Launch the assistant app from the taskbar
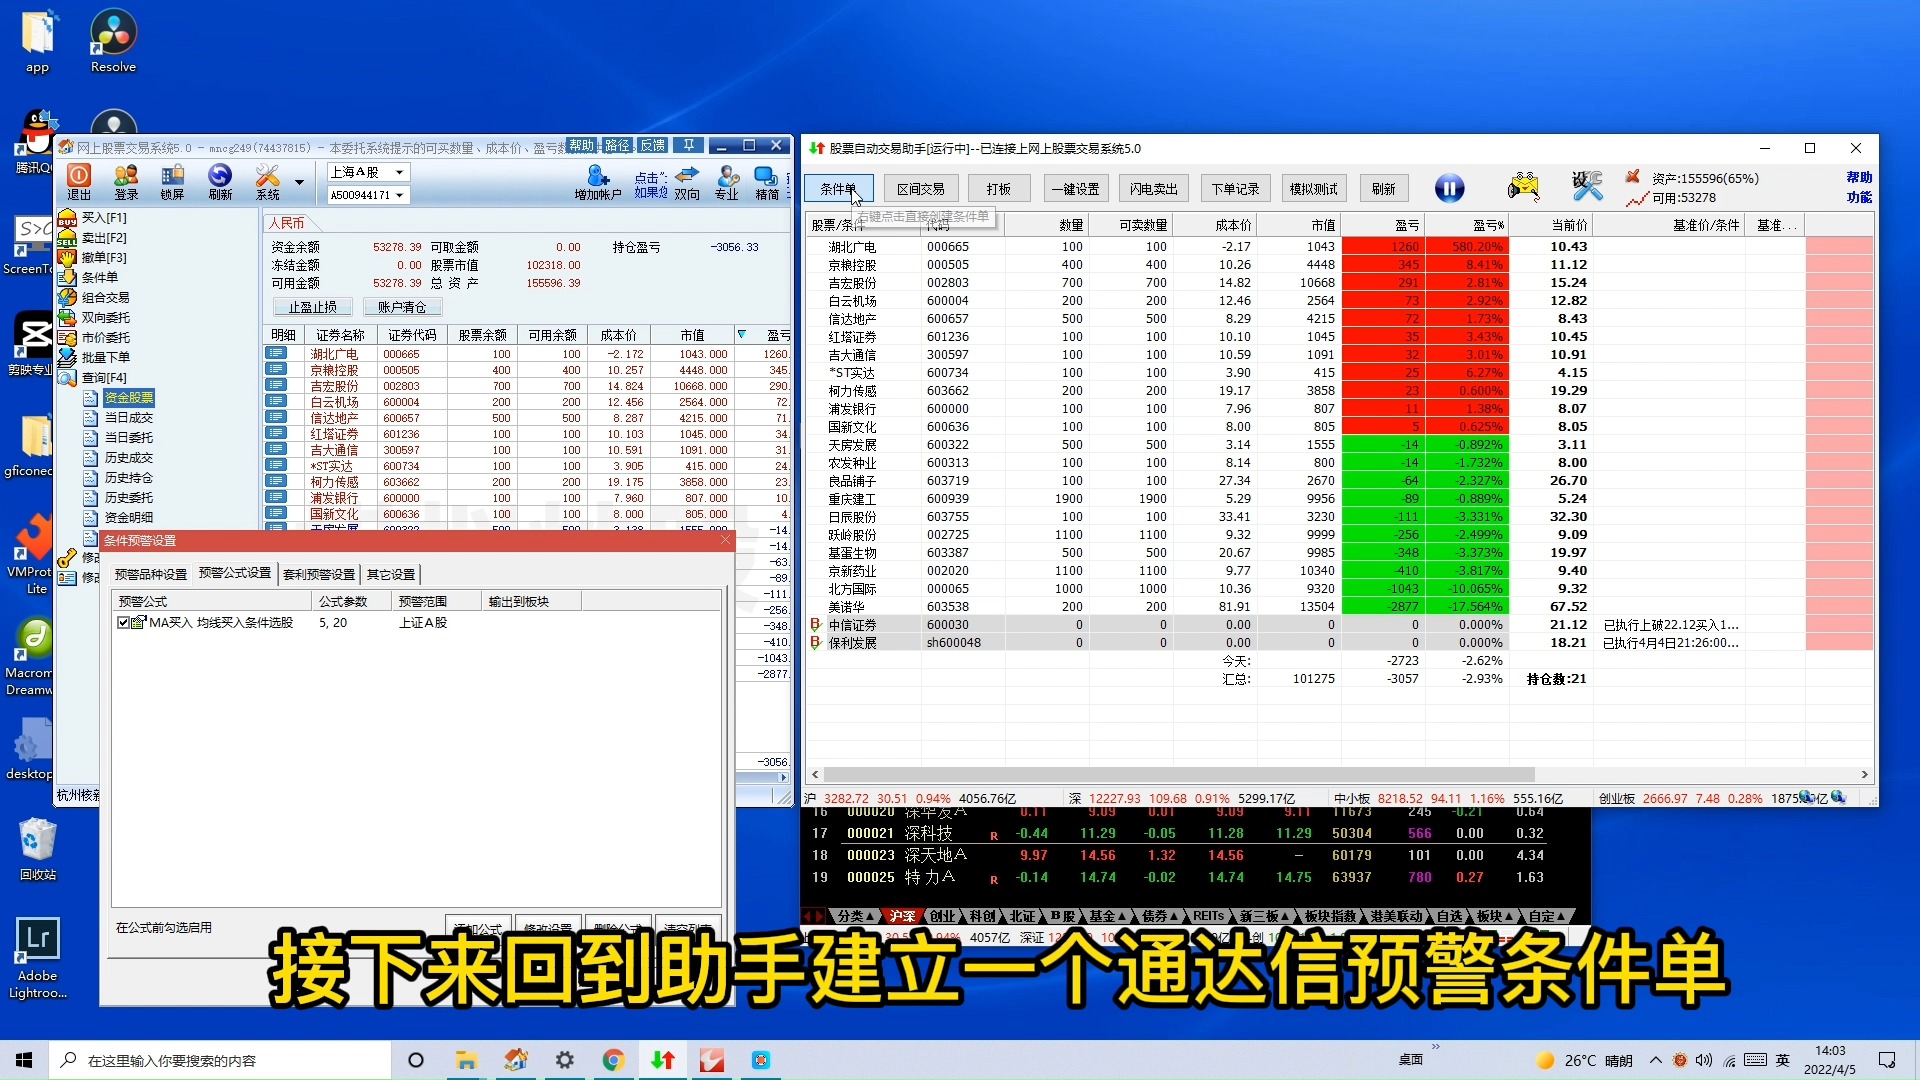Viewport: 1920px width, 1080px height. (663, 1060)
